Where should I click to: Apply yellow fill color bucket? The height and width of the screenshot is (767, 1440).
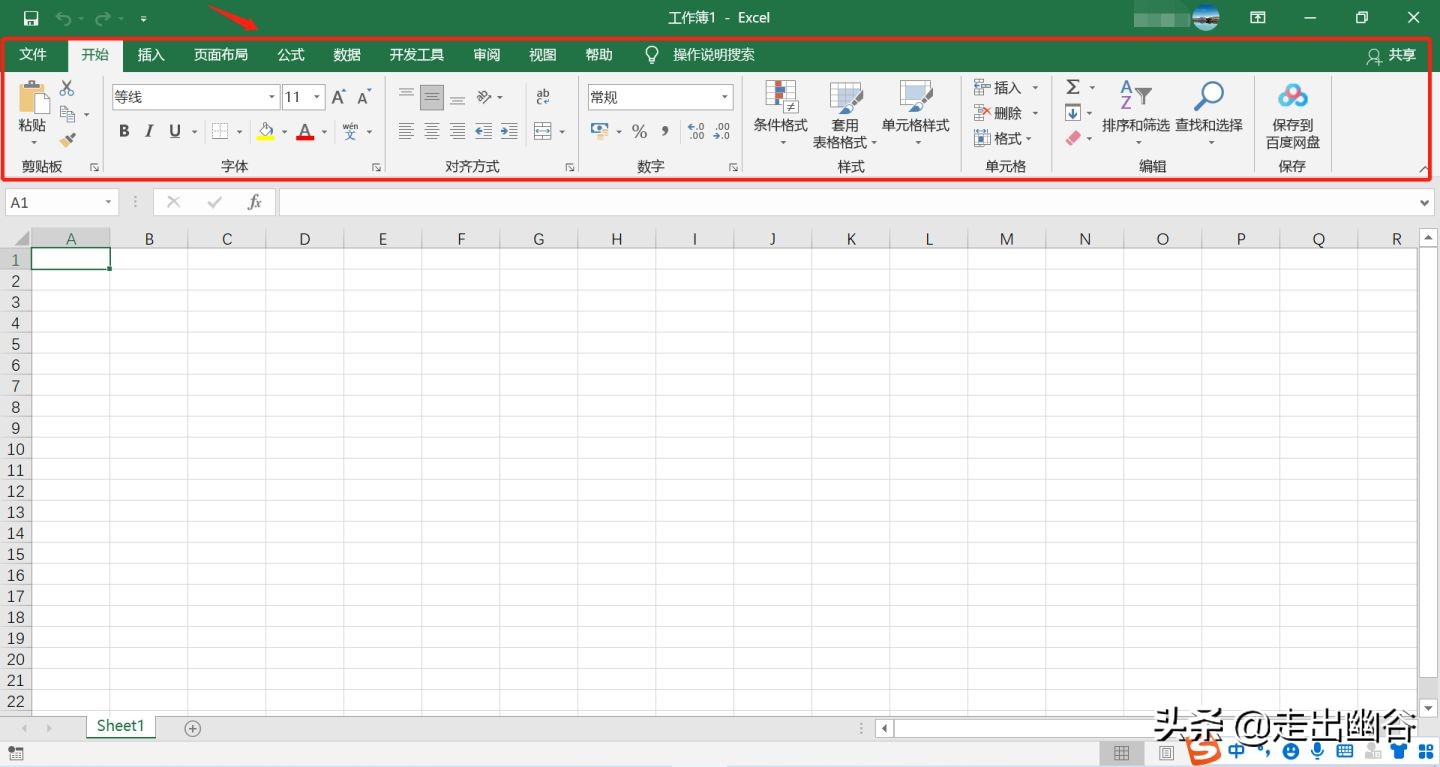pyautogui.click(x=266, y=131)
